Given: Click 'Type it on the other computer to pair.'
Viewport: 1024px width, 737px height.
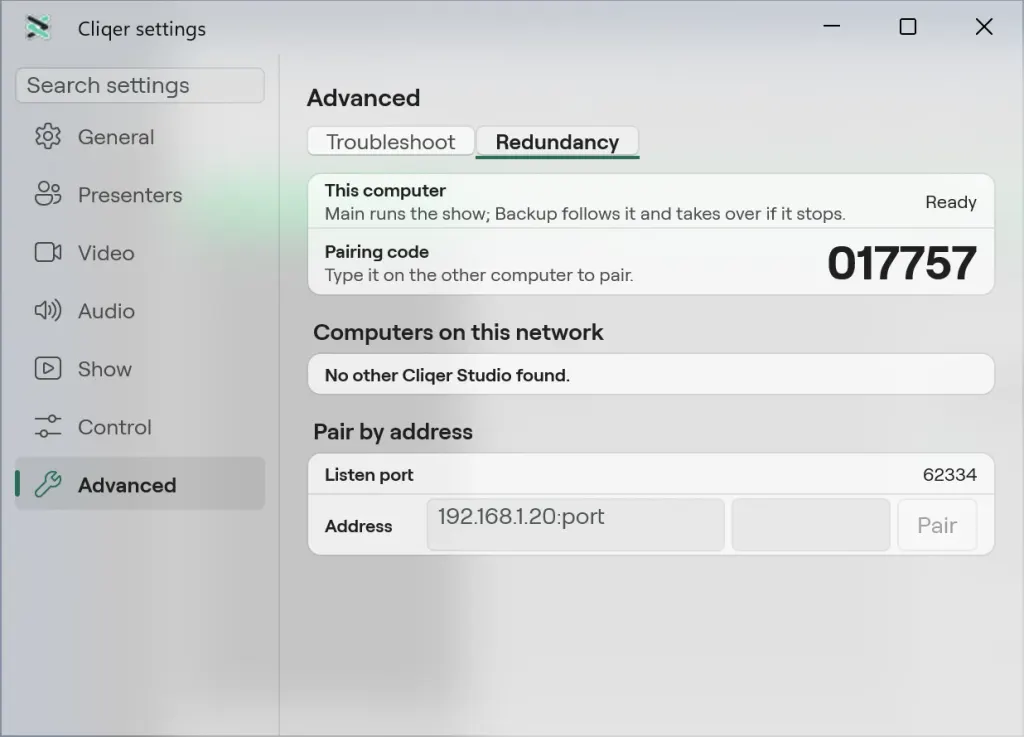Looking at the screenshot, I should click(479, 275).
